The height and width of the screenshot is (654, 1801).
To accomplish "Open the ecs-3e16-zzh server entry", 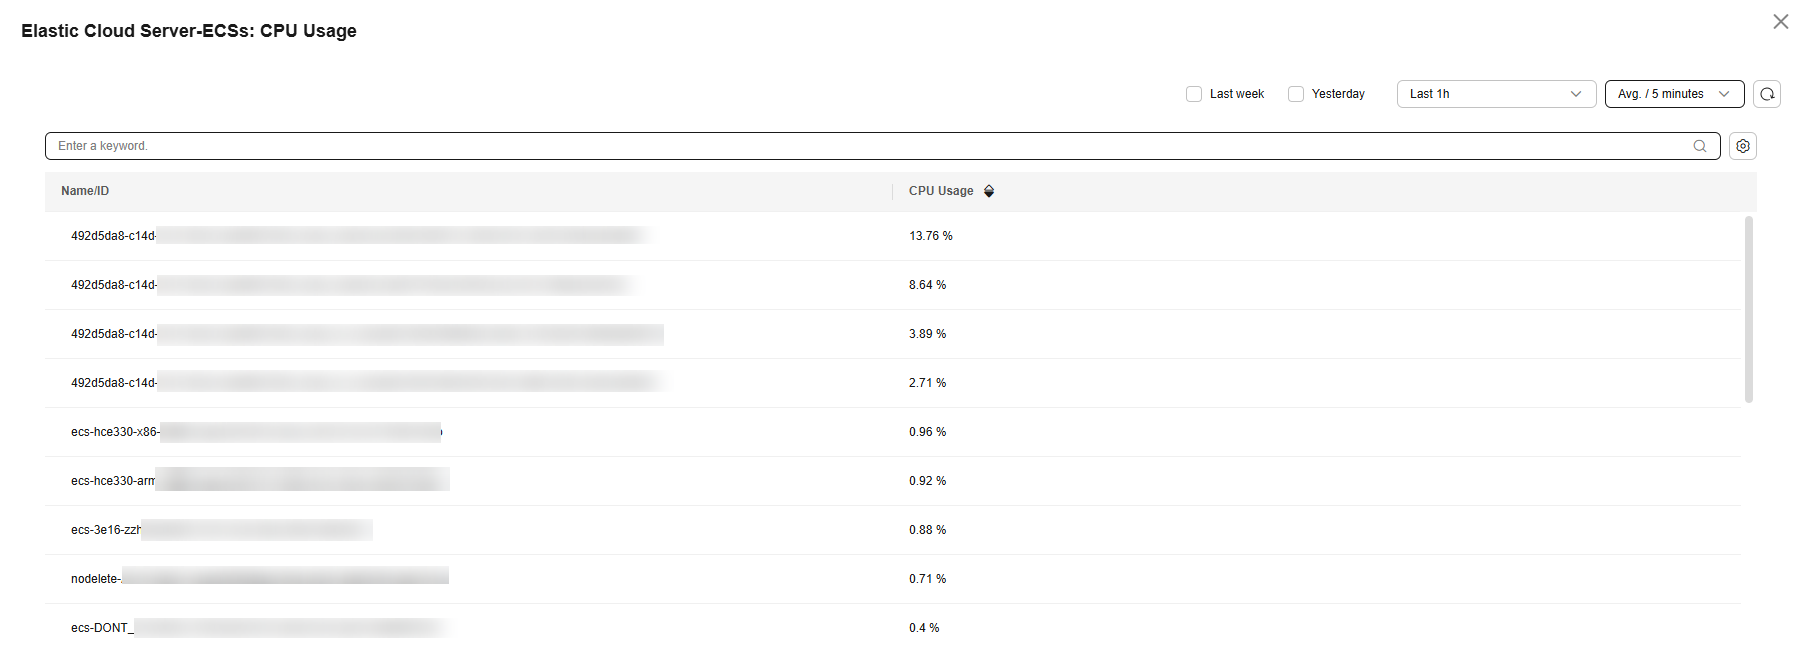I will tap(106, 530).
